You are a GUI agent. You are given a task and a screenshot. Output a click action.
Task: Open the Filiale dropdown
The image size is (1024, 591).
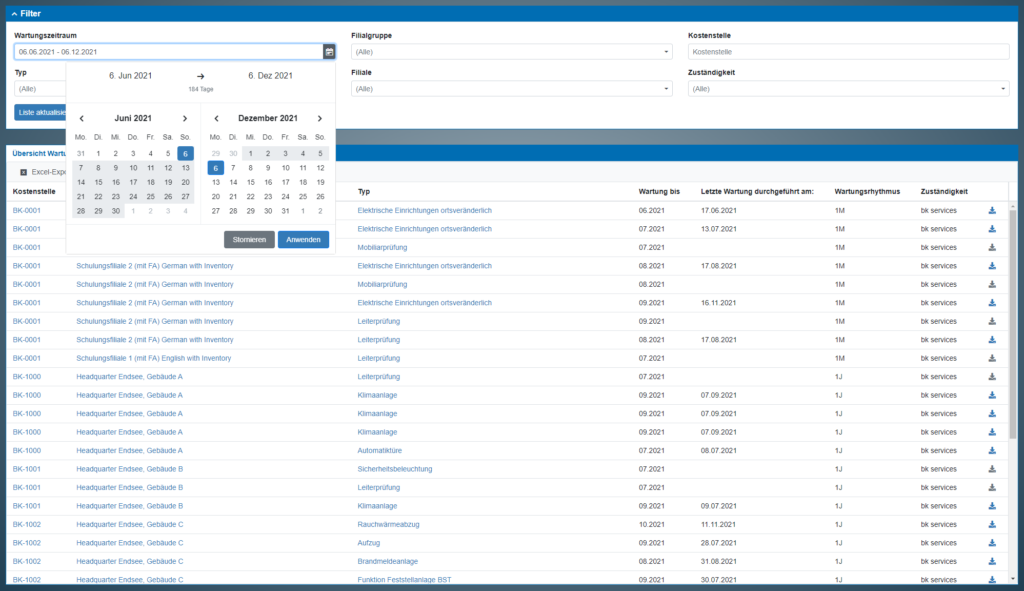point(512,89)
